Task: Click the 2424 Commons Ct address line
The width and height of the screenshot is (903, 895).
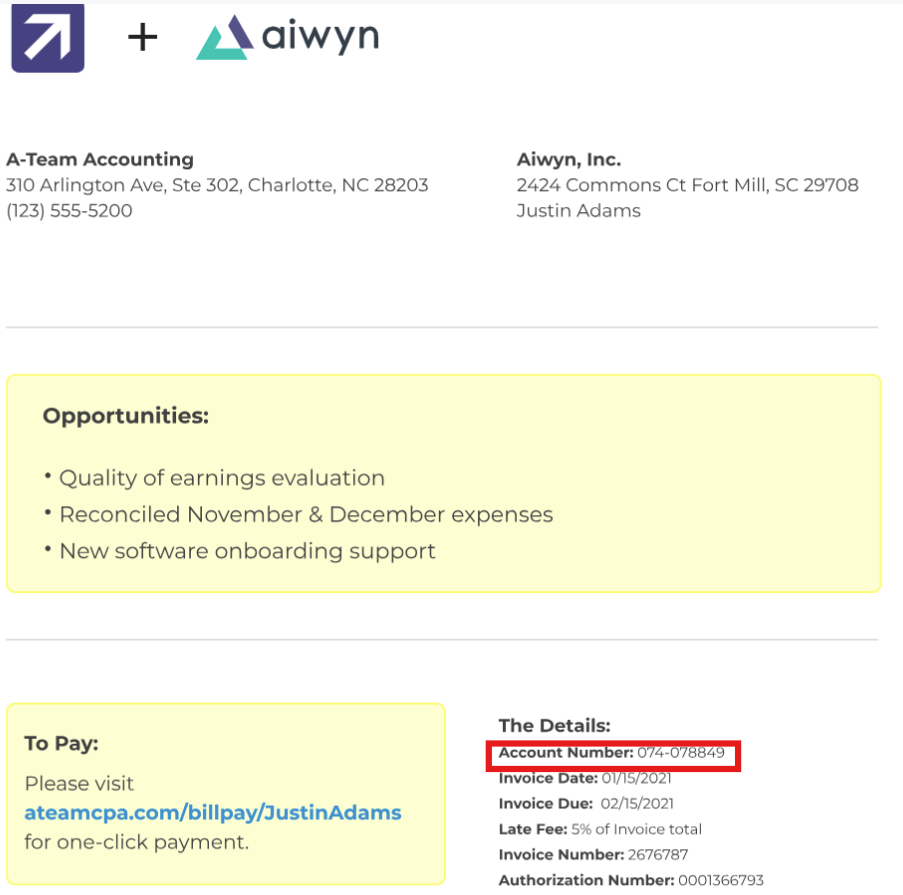Action: tap(688, 185)
